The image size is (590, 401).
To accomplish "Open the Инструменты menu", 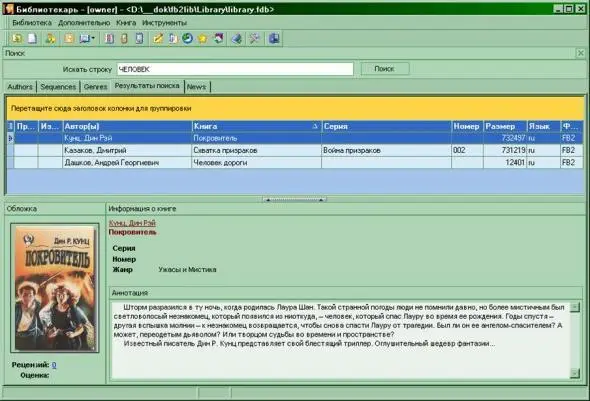I will 164,23.
